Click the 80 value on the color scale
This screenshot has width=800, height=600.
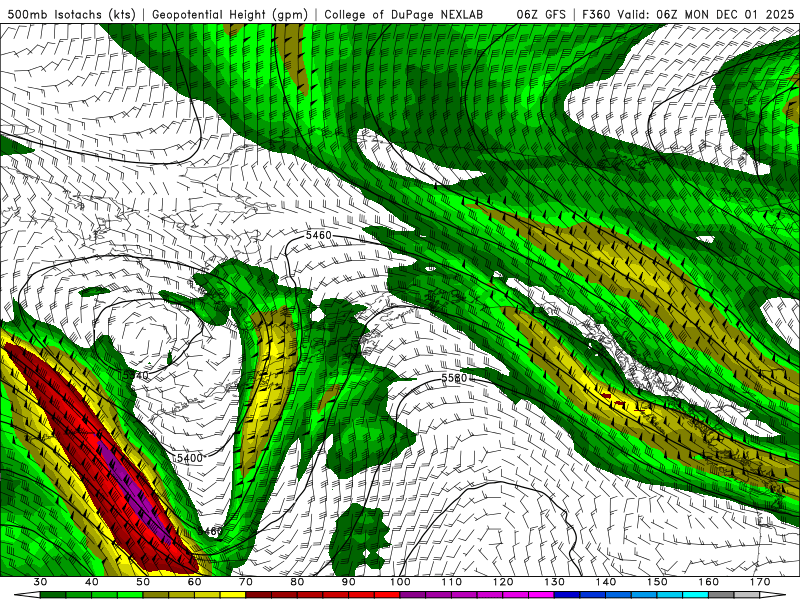coord(297,582)
